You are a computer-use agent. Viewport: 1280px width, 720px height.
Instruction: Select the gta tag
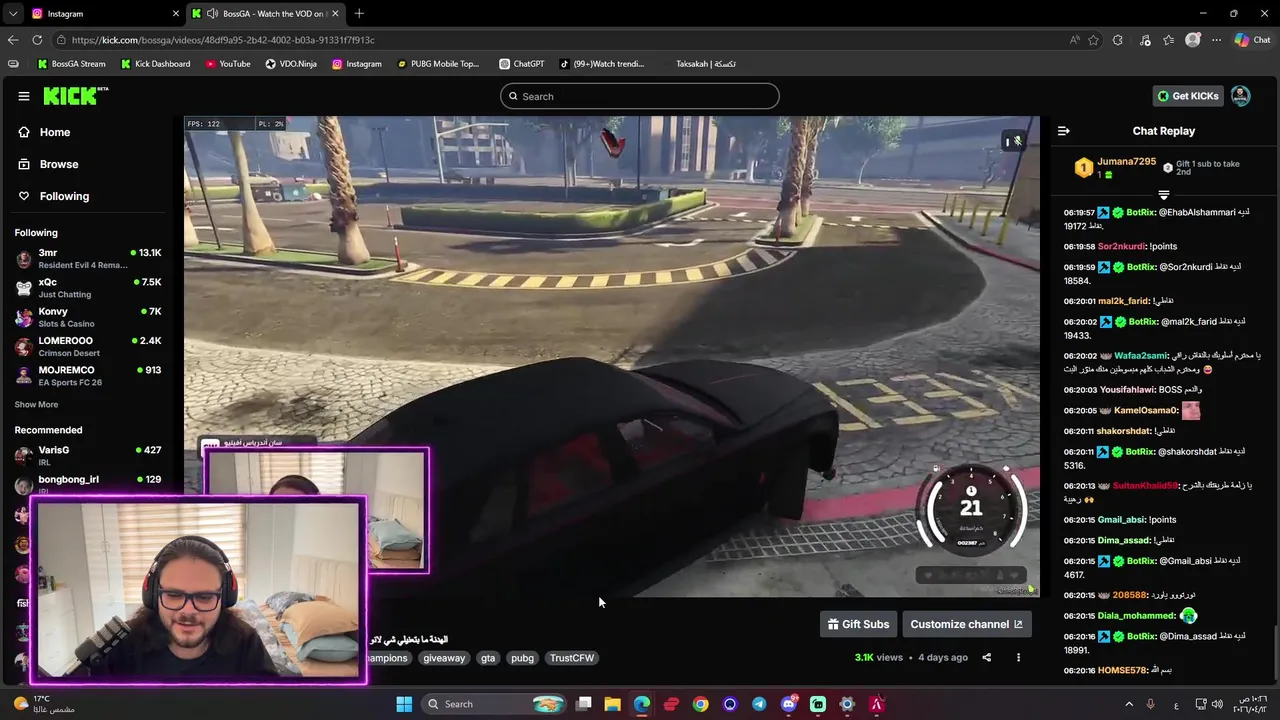488,658
